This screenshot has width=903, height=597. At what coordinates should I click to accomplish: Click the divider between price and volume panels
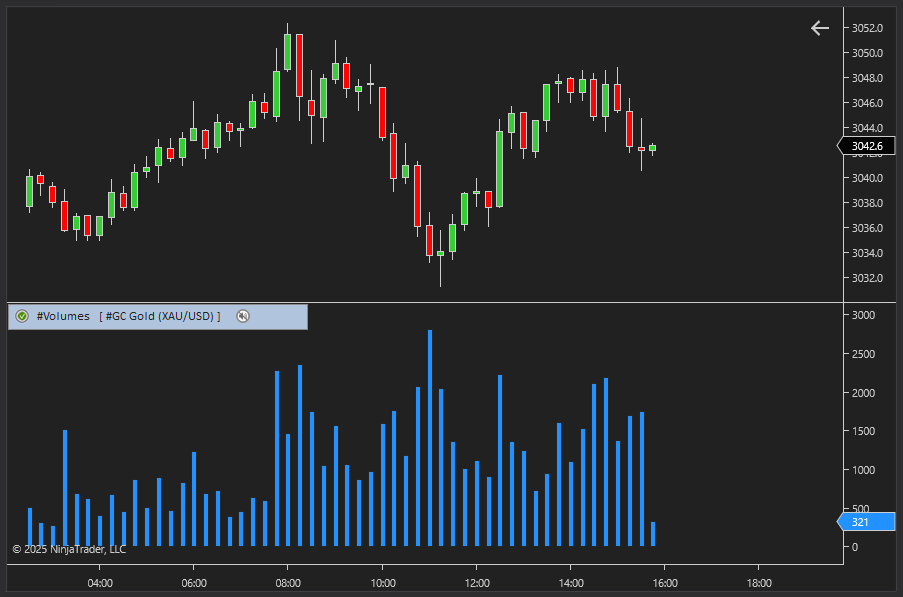(x=425, y=302)
